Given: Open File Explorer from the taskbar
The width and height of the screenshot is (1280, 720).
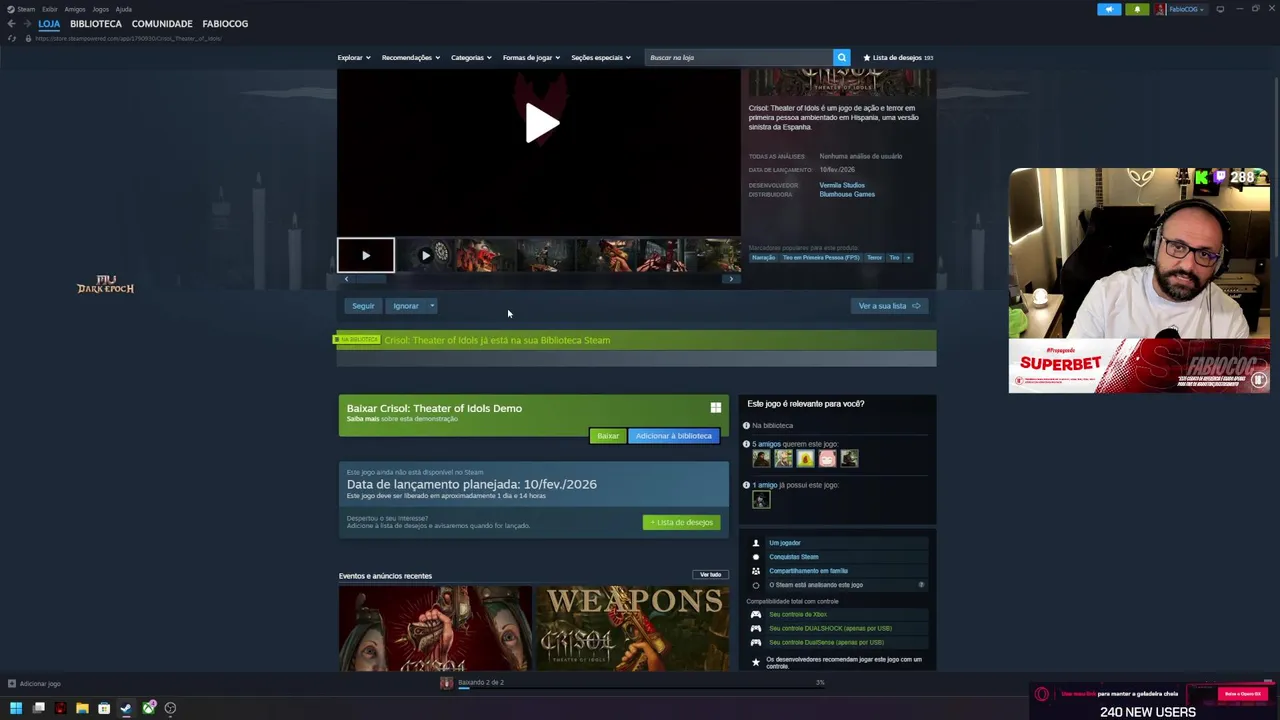Looking at the screenshot, I should (82, 708).
